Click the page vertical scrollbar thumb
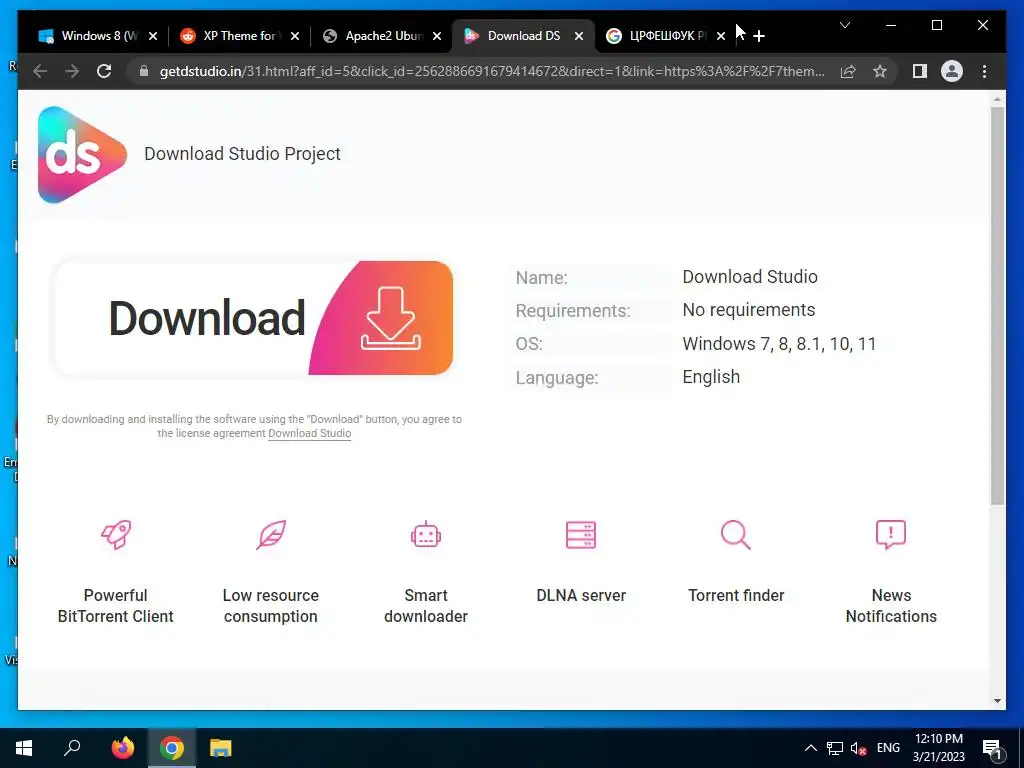The height and width of the screenshot is (768, 1024). tap(997, 305)
